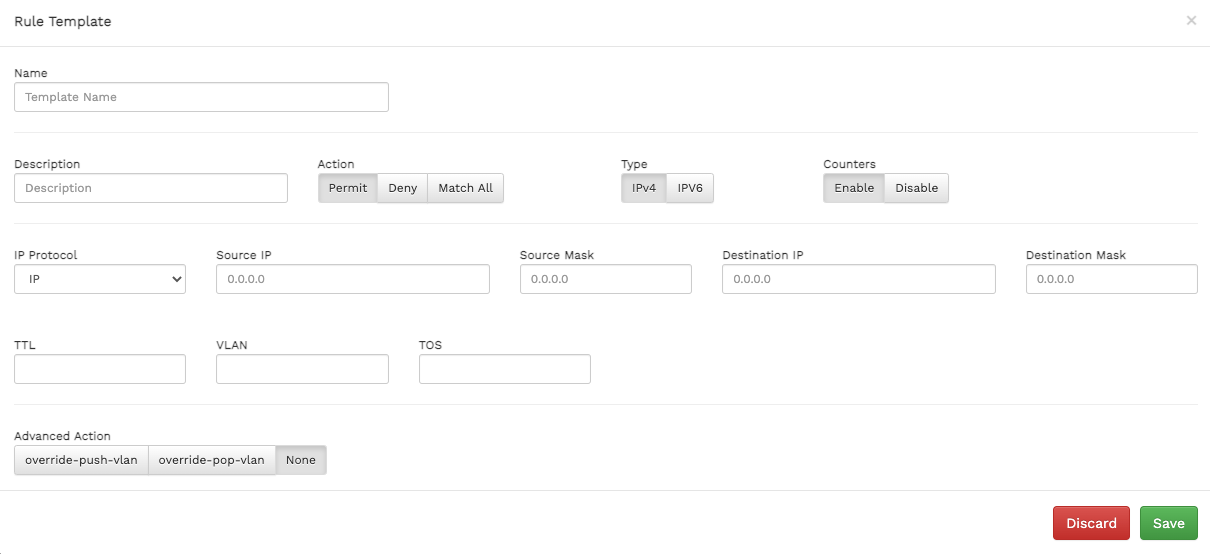
Task: Set action to Deny
Action: click(x=402, y=188)
